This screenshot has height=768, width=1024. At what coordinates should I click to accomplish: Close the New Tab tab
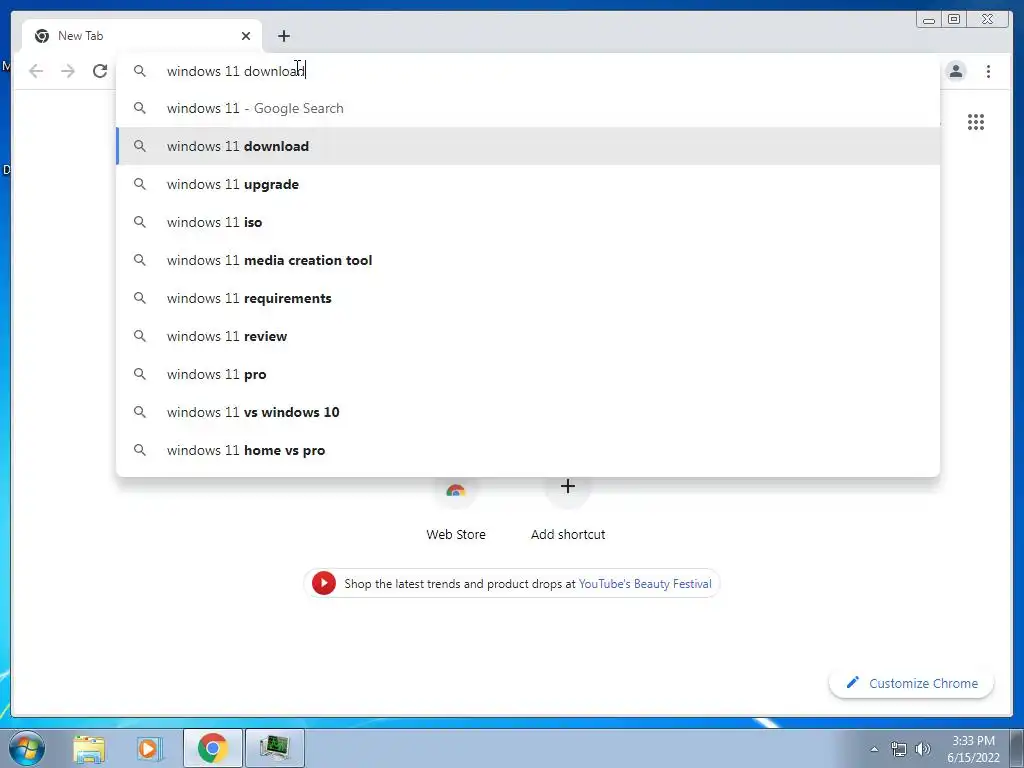246,36
